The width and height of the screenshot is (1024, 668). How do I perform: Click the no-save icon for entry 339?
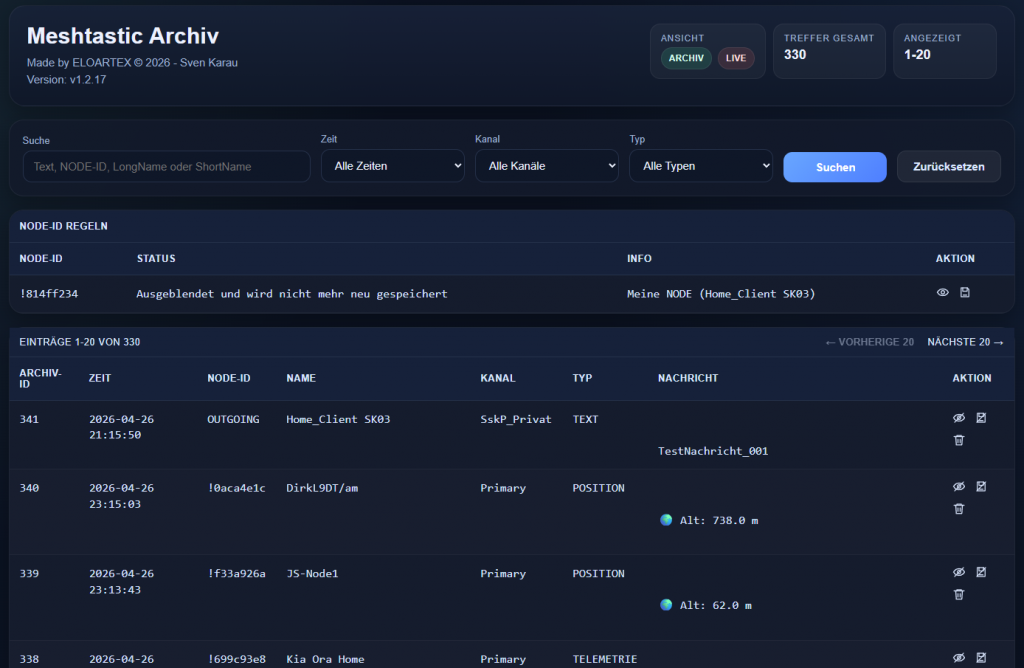tap(981, 572)
